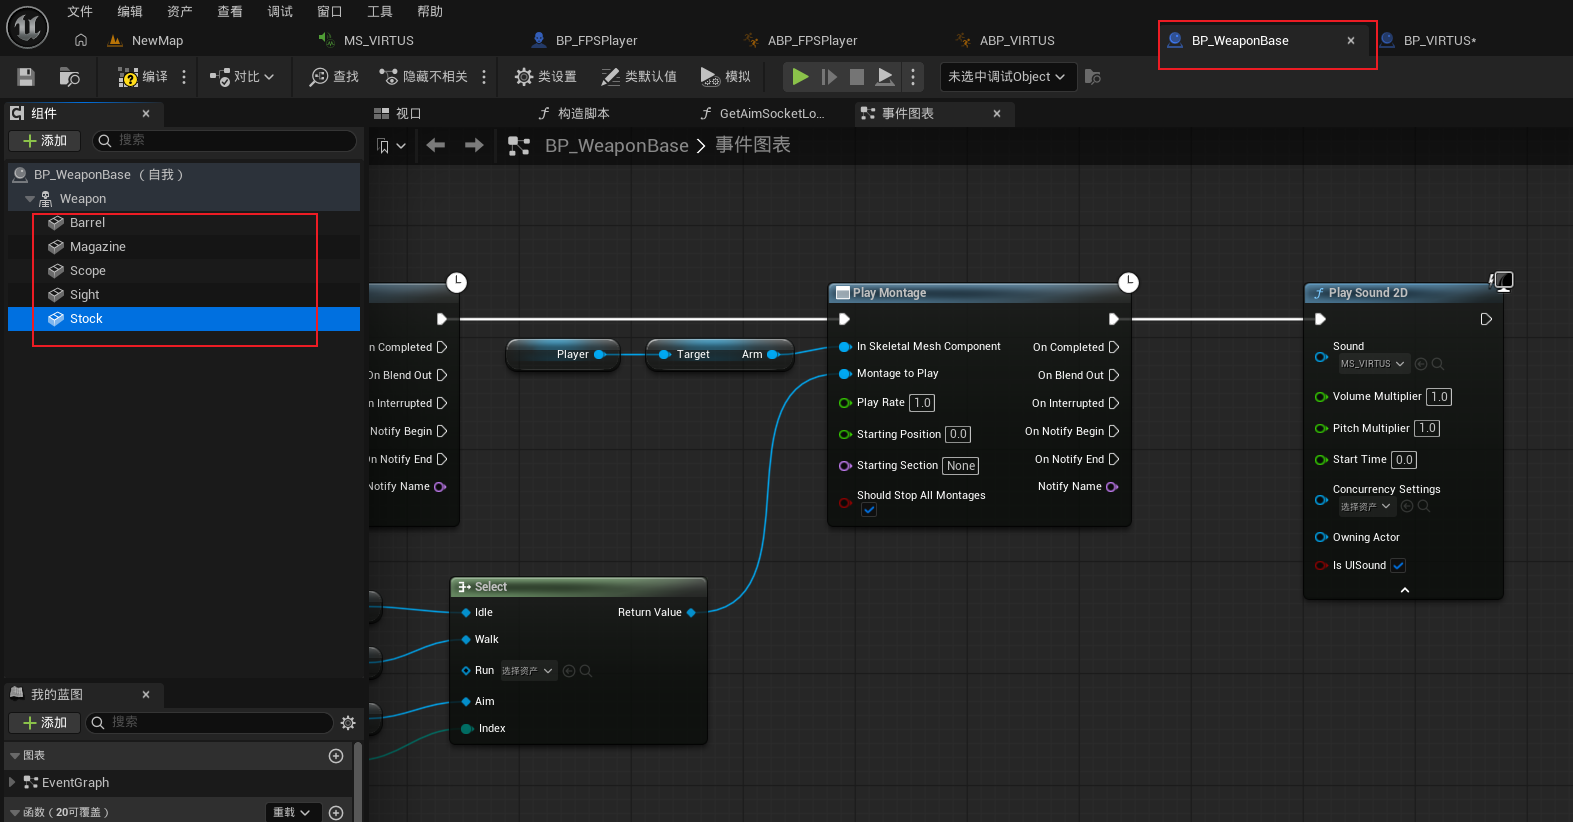Open the 资产 menu

180,12
